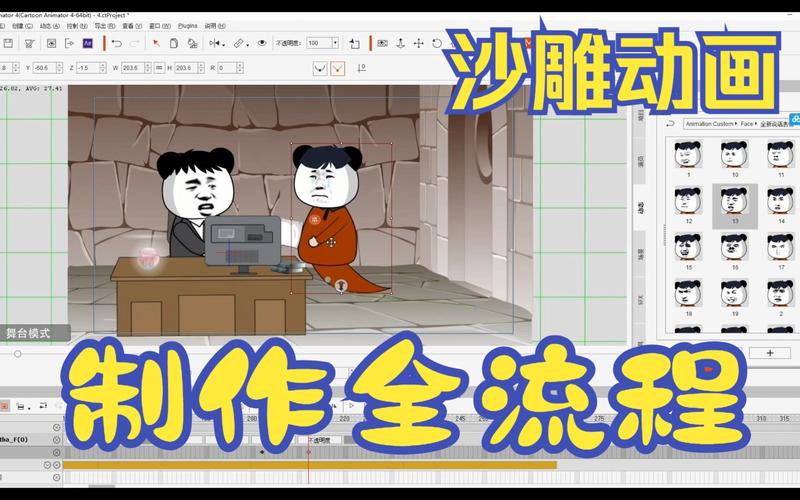
Task: Click the Undo arrow icon
Action: 116,43
